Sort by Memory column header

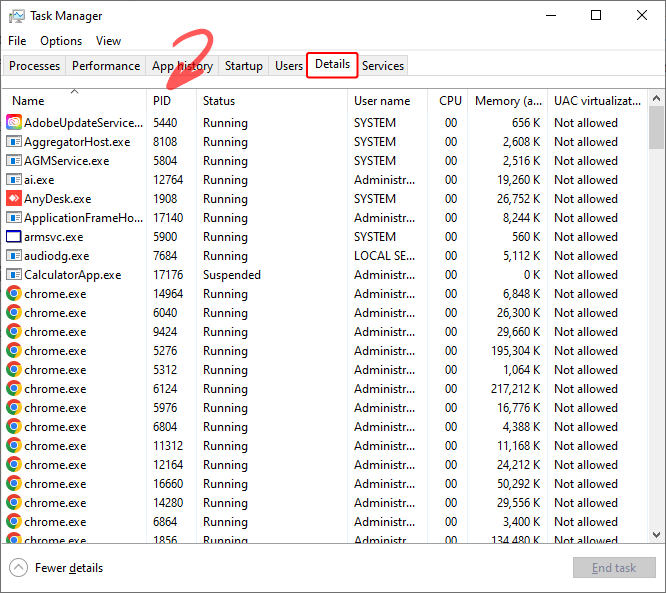coord(509,101)
